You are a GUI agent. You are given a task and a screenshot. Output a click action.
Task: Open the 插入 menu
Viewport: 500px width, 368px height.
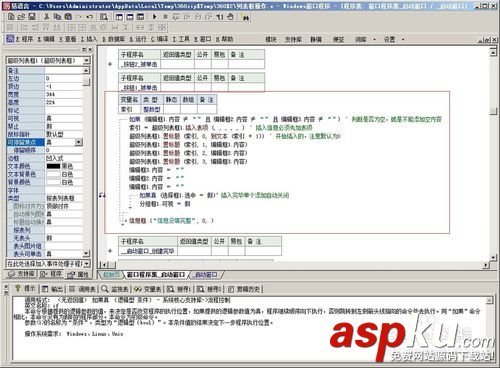pos(89,39)
